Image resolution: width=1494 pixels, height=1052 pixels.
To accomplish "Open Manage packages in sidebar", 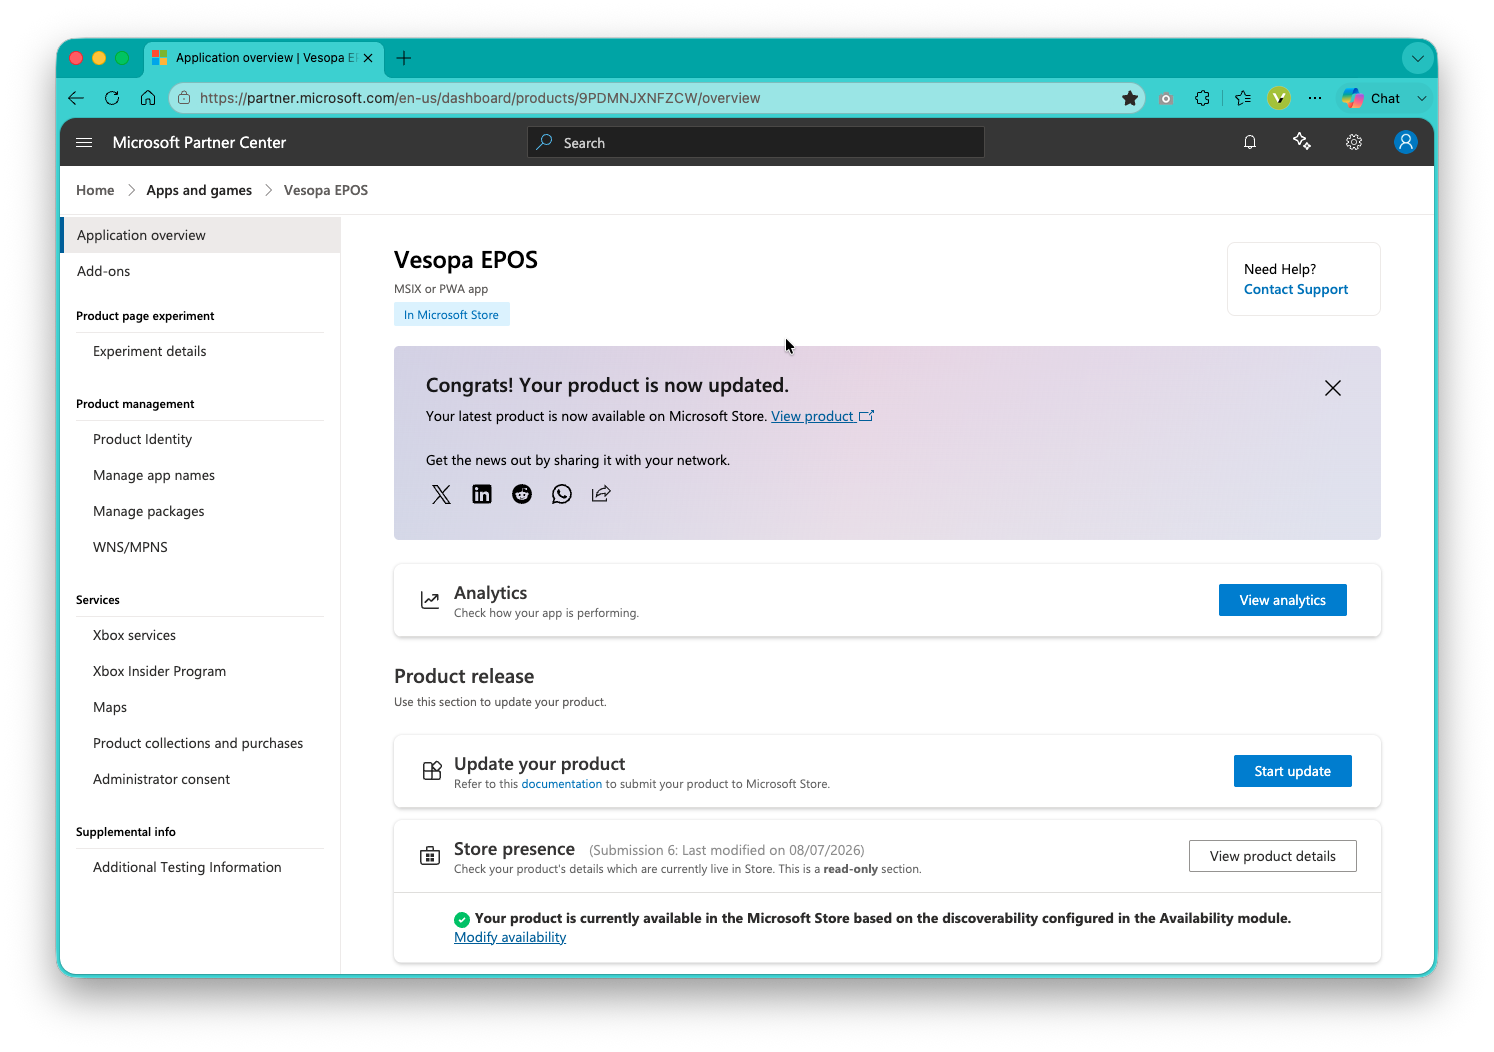I will (x=149, y=511).
